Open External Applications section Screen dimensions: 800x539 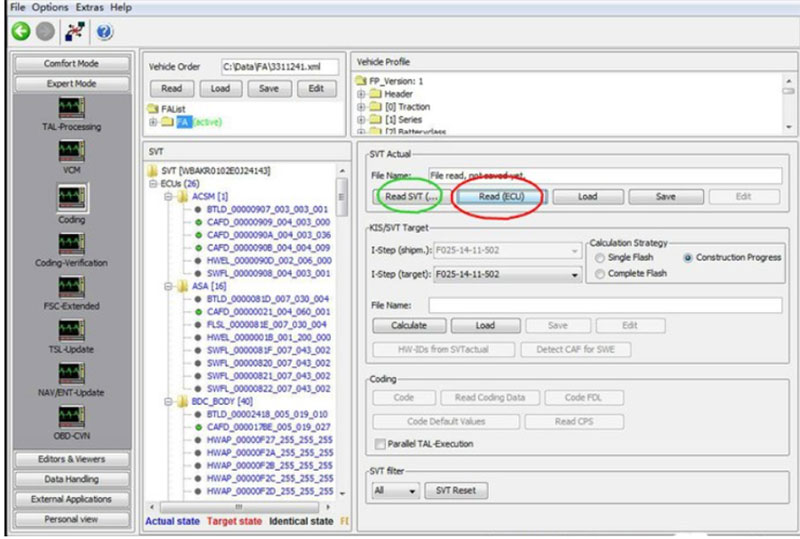click(x=71, y=499)
